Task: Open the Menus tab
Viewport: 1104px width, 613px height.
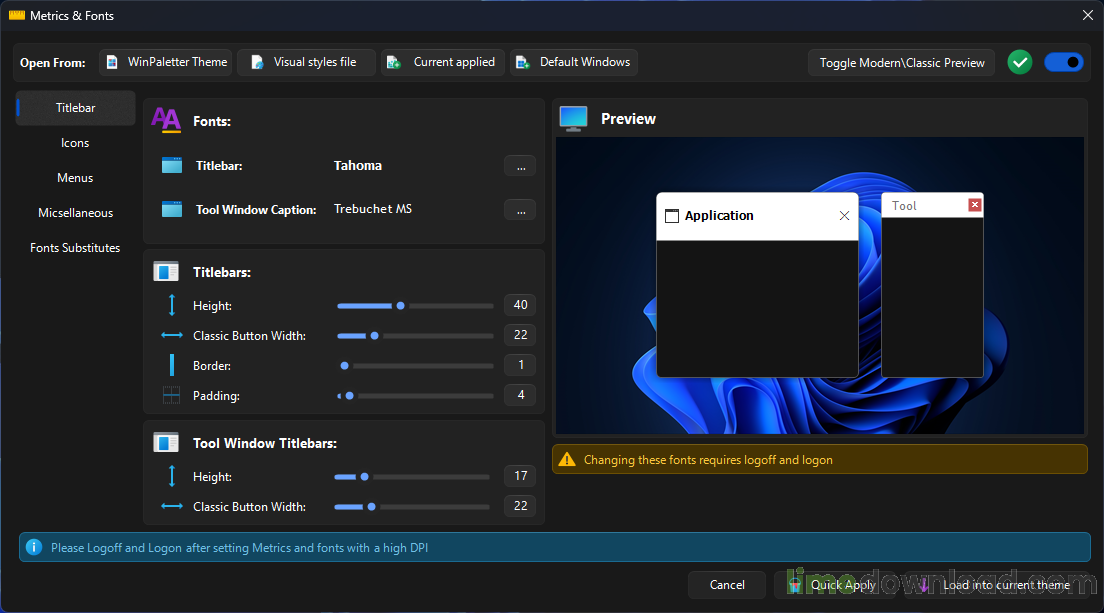Action: [x=75, y=178]
